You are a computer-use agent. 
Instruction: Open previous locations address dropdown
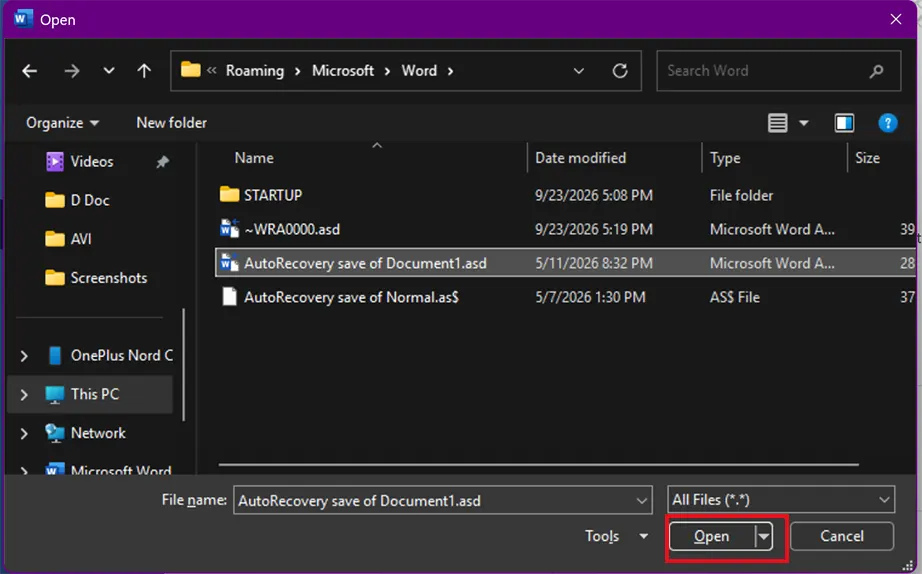pos(579,71)
